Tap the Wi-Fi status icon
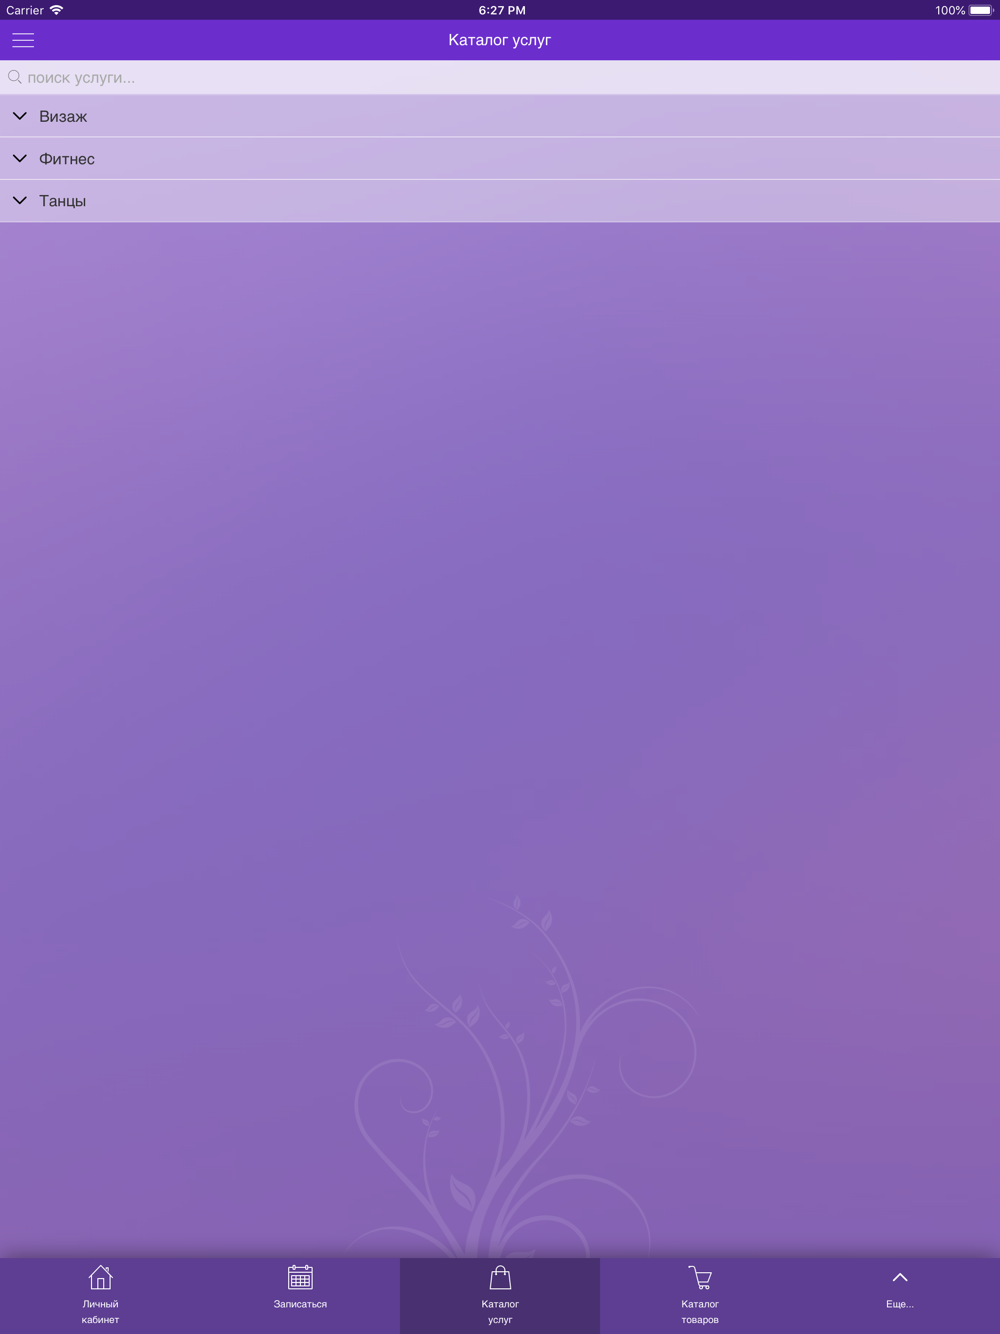1000x1334 pixels. (x=57, y=10)
